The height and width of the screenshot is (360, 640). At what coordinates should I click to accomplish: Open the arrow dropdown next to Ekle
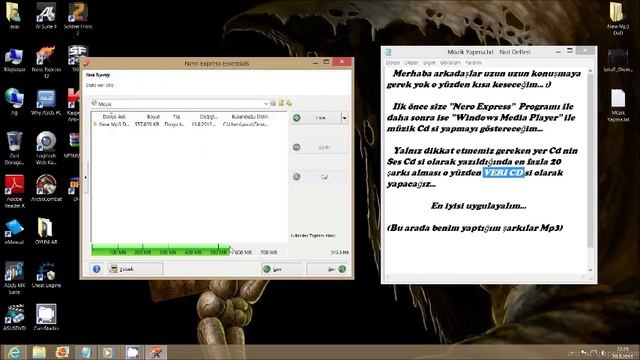(x=344, y=118)
